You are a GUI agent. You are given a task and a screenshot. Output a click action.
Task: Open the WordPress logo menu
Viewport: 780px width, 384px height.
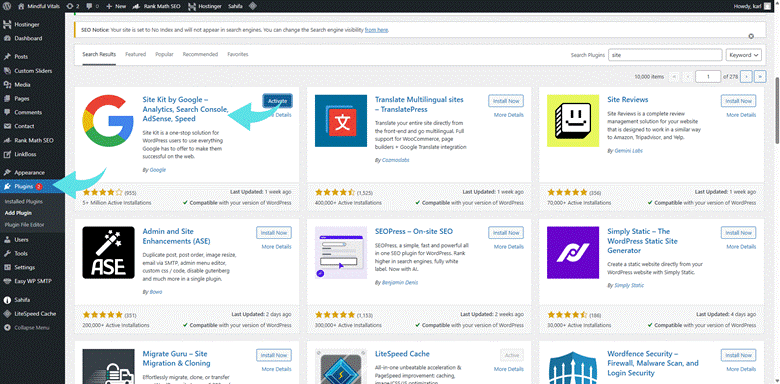tap(7, 6)
